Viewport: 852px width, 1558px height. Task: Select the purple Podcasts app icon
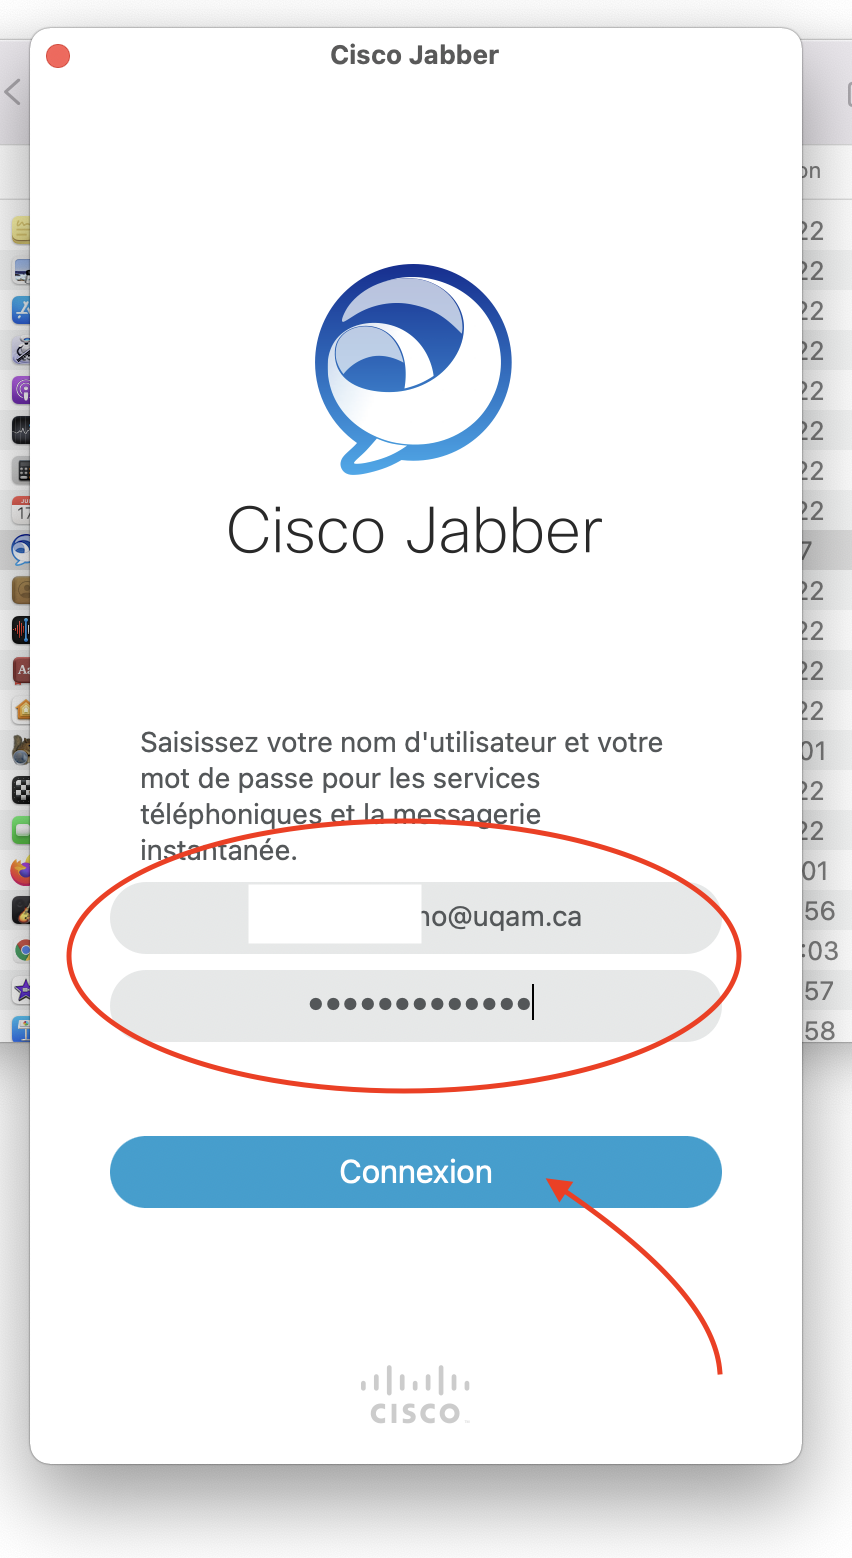click(21, 390)
